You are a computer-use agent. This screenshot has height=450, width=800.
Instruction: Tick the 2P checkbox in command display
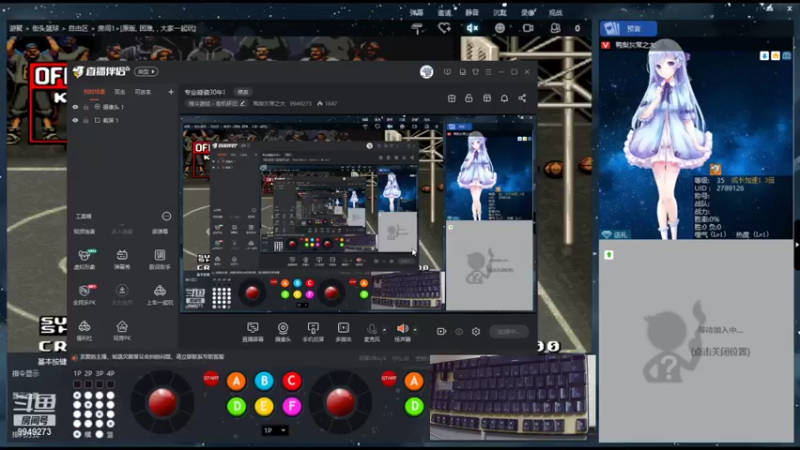pos(88,384)
